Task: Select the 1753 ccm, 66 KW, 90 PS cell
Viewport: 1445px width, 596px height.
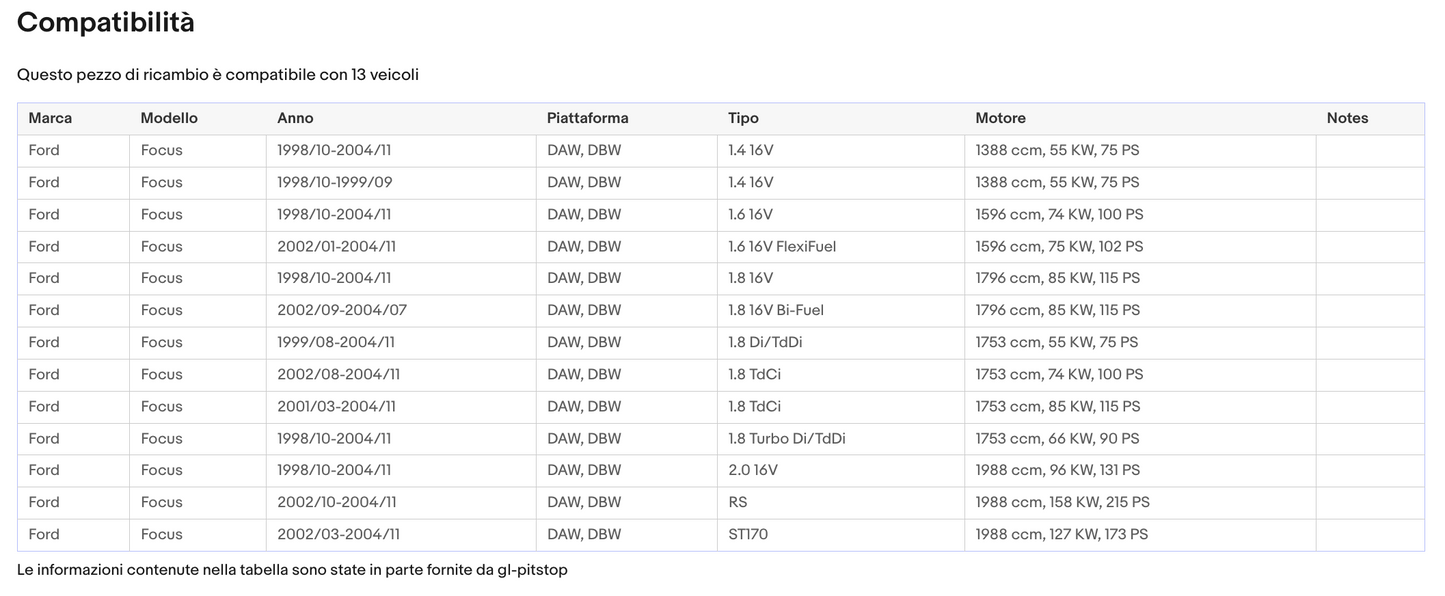Action: point(1057,438)
